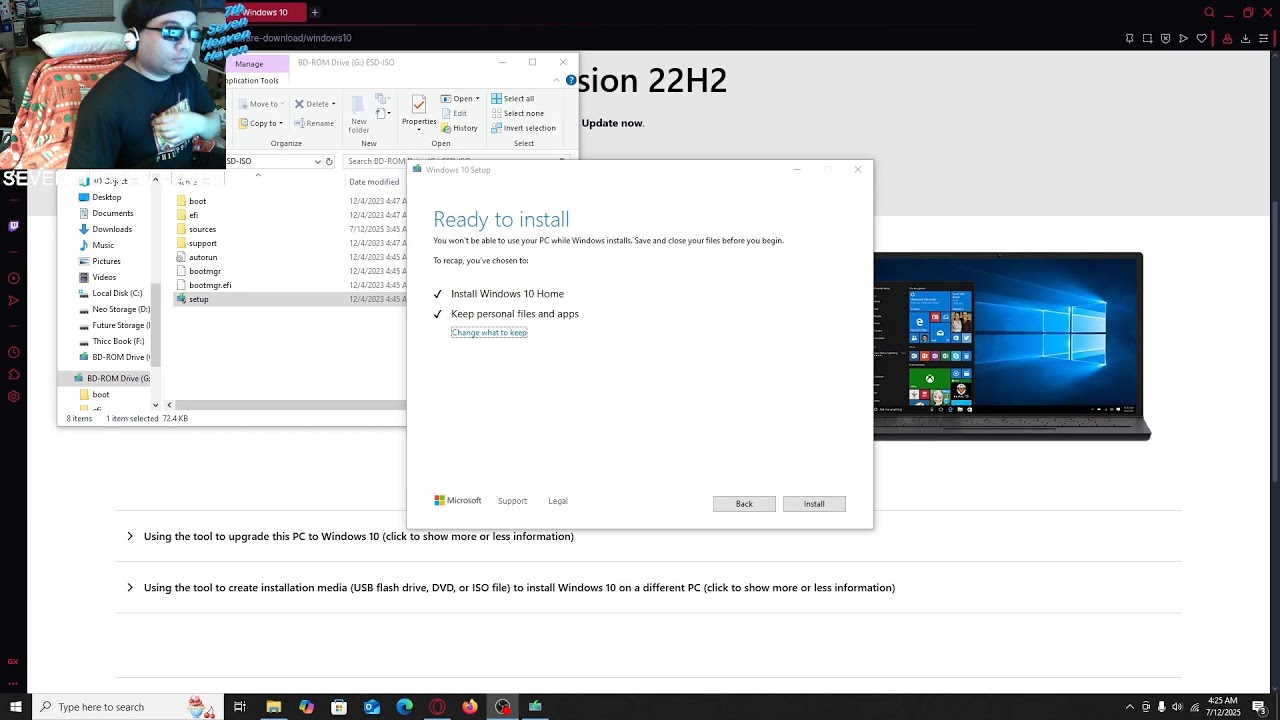Open the Support link in Setup dialog
Screen dimensions: 1280x720
pos(512,501)
